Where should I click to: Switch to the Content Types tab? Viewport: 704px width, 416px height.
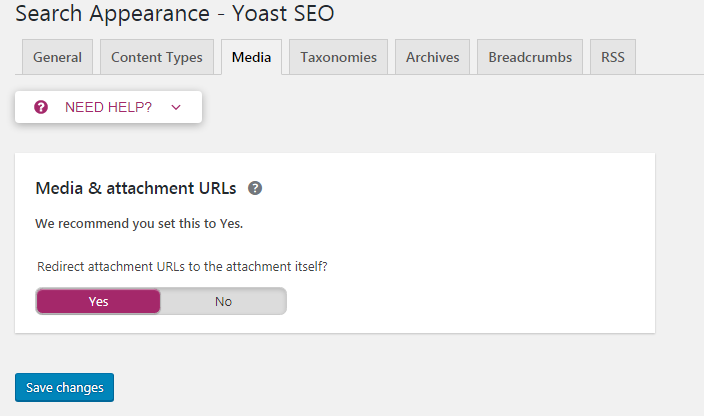coord(157,57)
